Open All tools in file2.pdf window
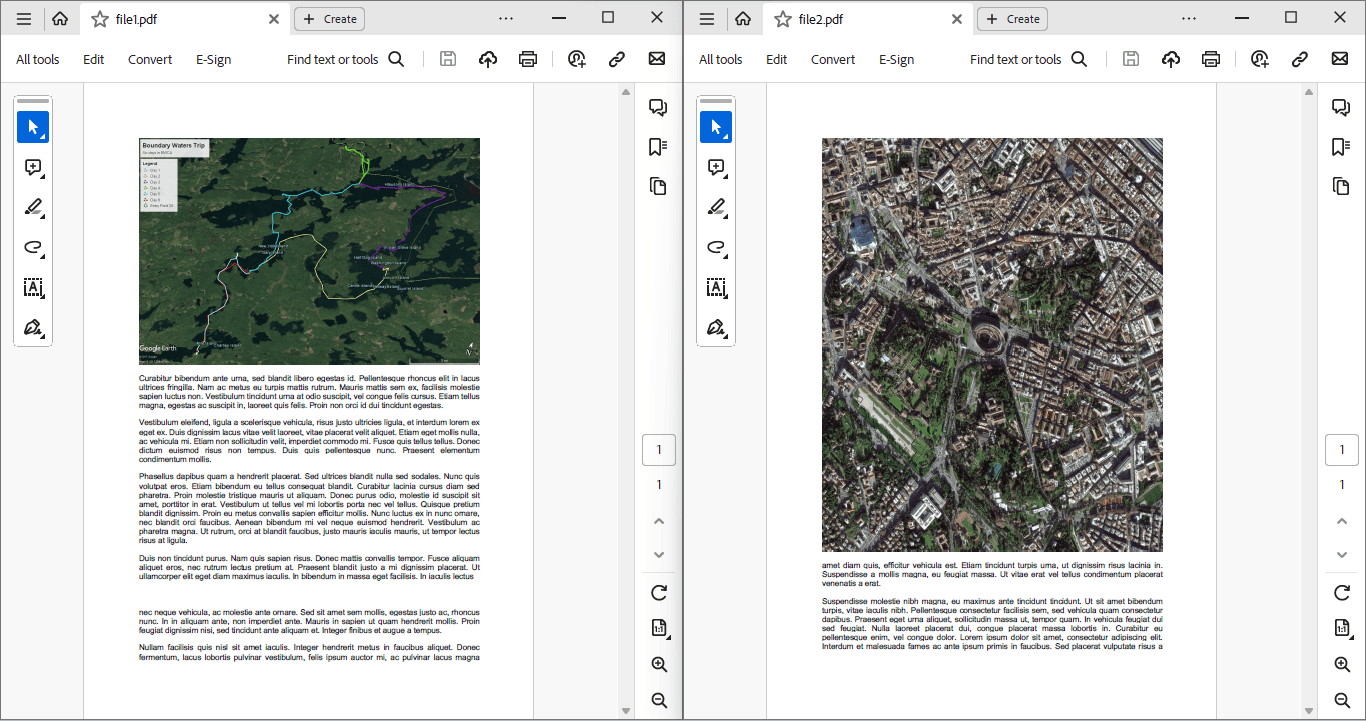This screenshot has height=721, width=1366. [x=721, y=59]
